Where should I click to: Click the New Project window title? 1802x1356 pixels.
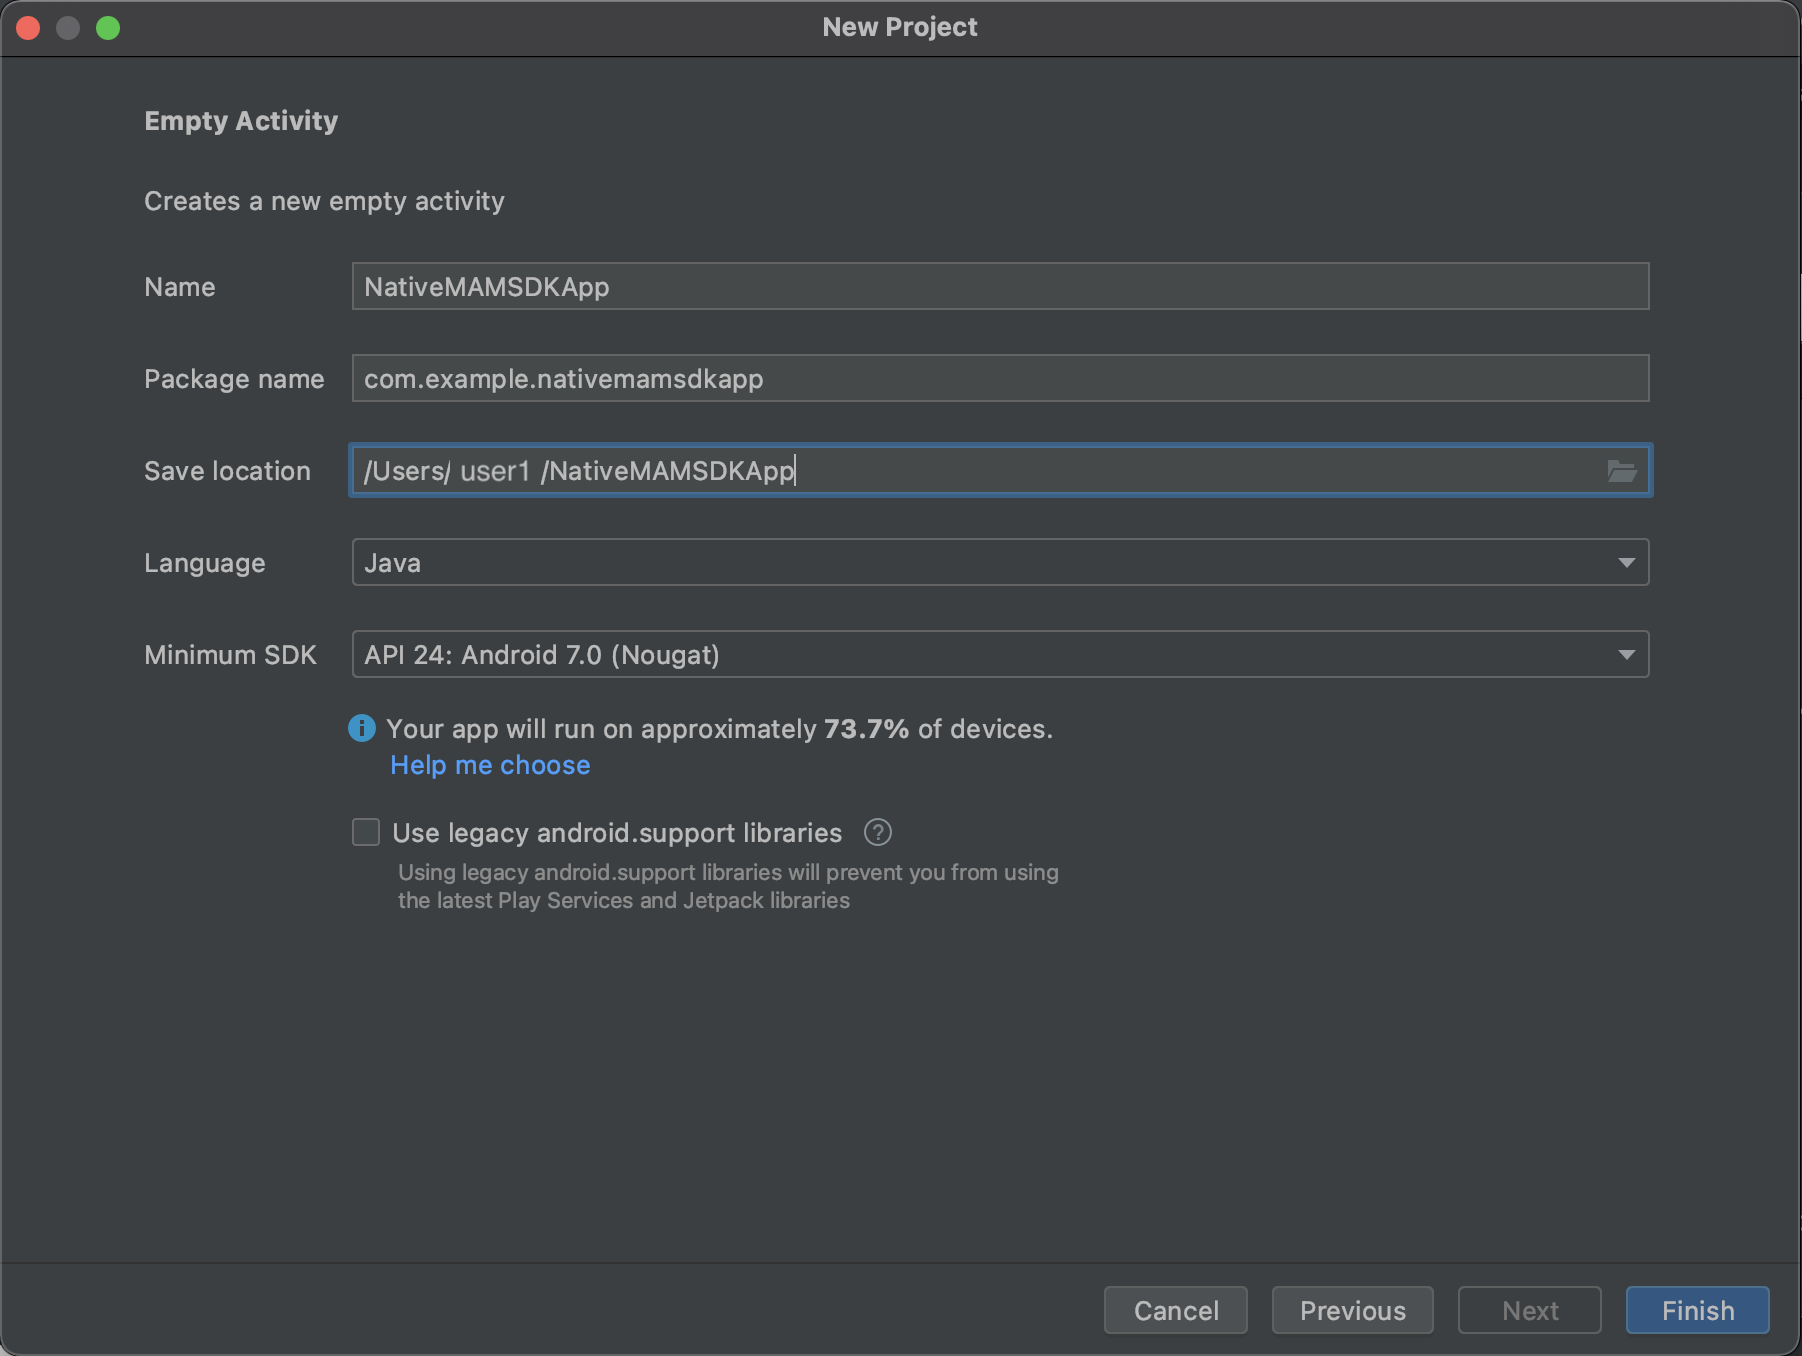tap(900, 27)
